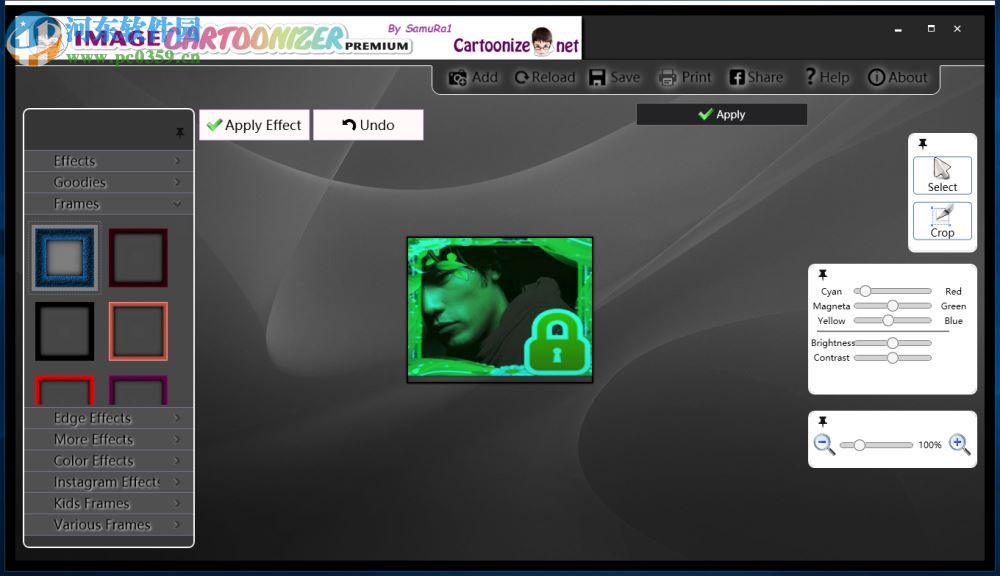Adjust the zoom level slider

coord(876,445)
